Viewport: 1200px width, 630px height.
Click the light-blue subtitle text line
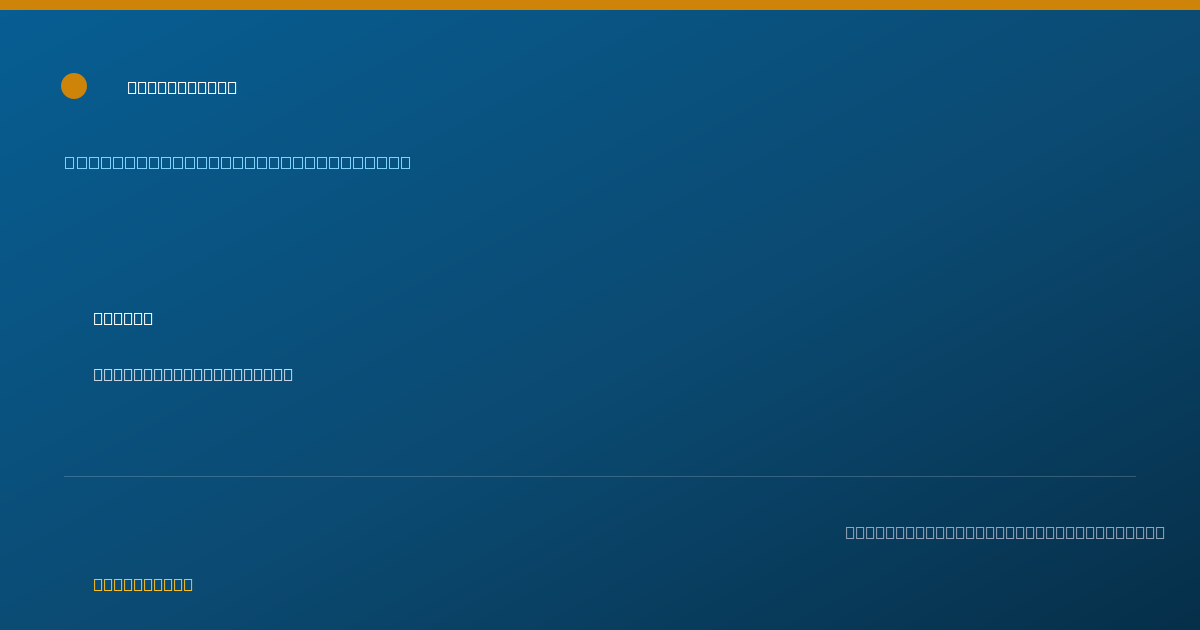(x=238, y=162)
